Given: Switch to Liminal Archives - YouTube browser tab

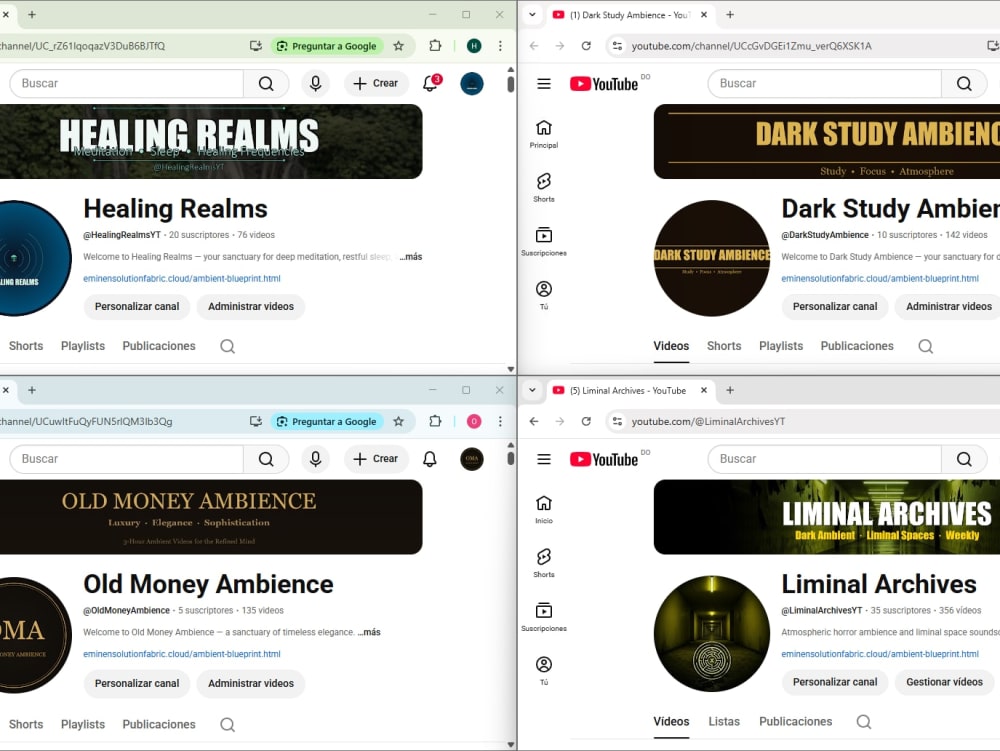Looking at the screenshot, I should 628,390.
